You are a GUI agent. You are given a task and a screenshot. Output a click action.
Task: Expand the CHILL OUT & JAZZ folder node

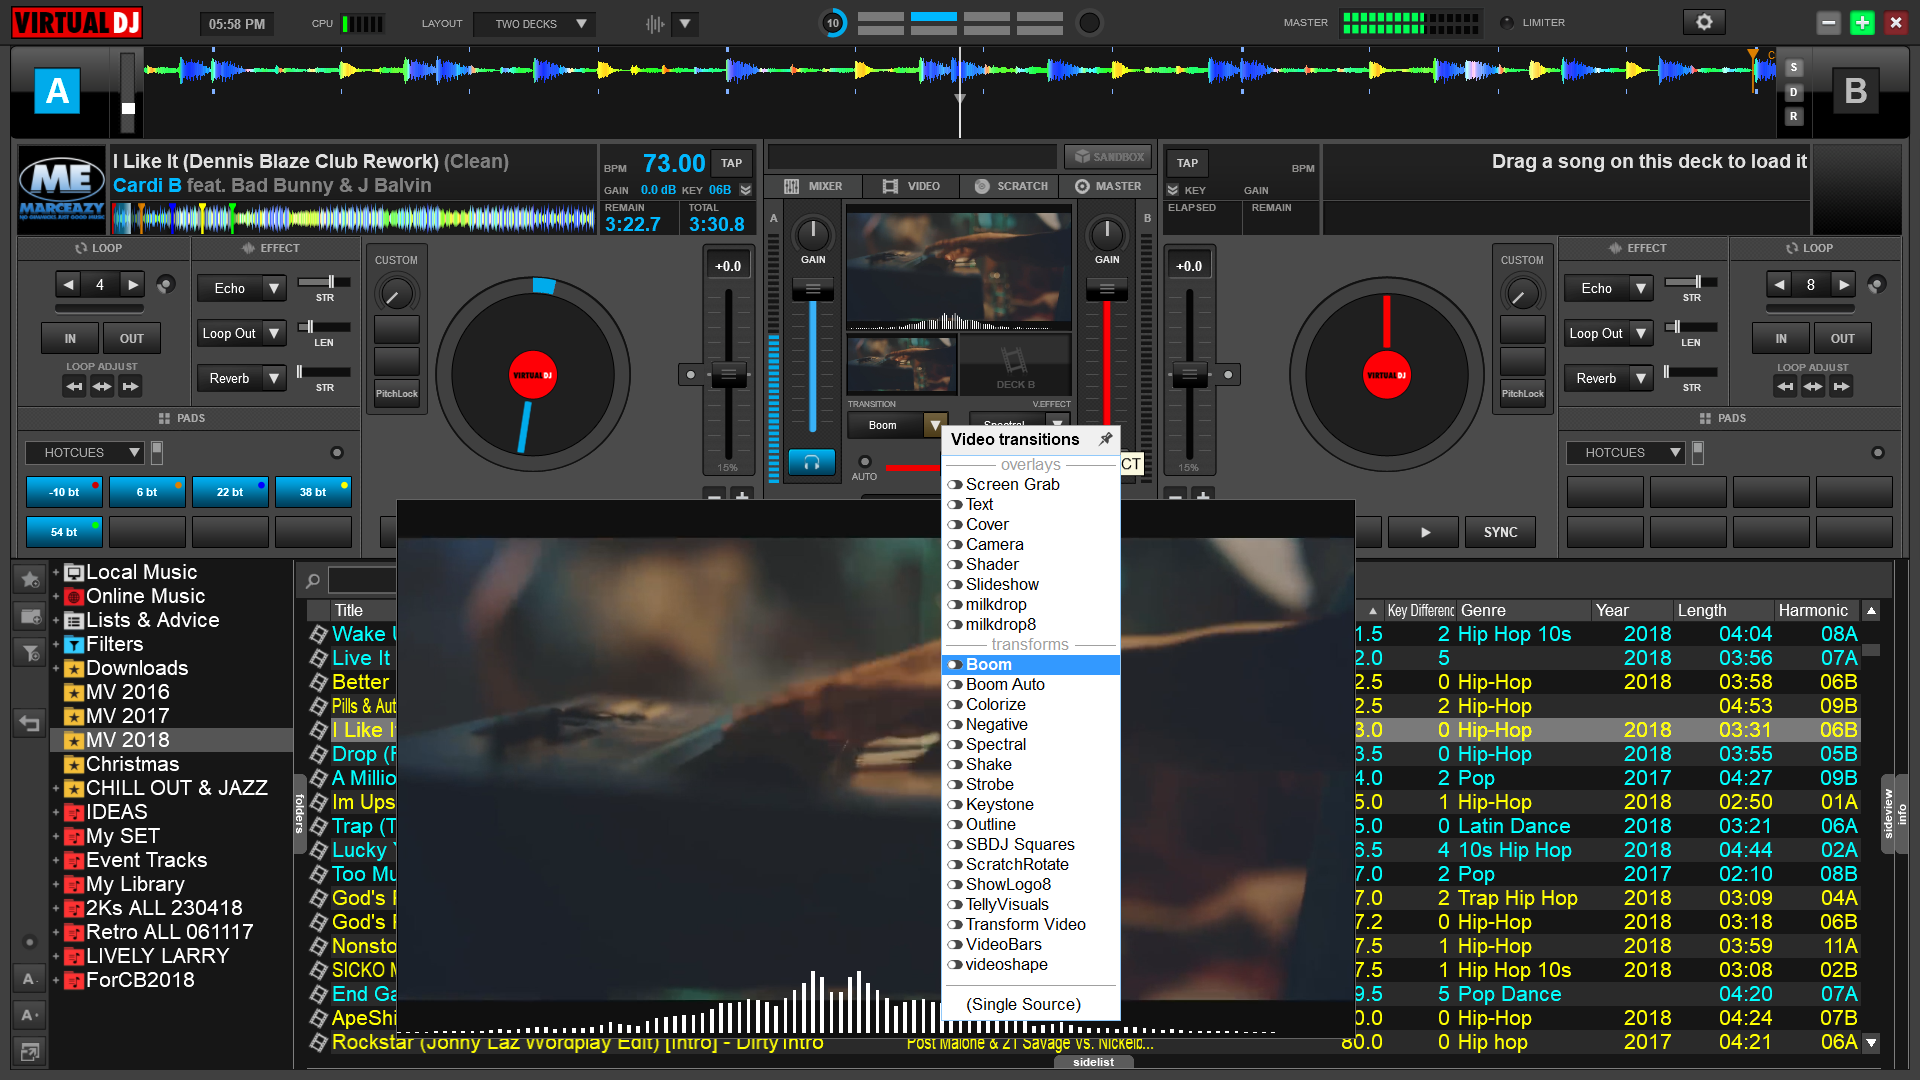click(x=56, y=788)
